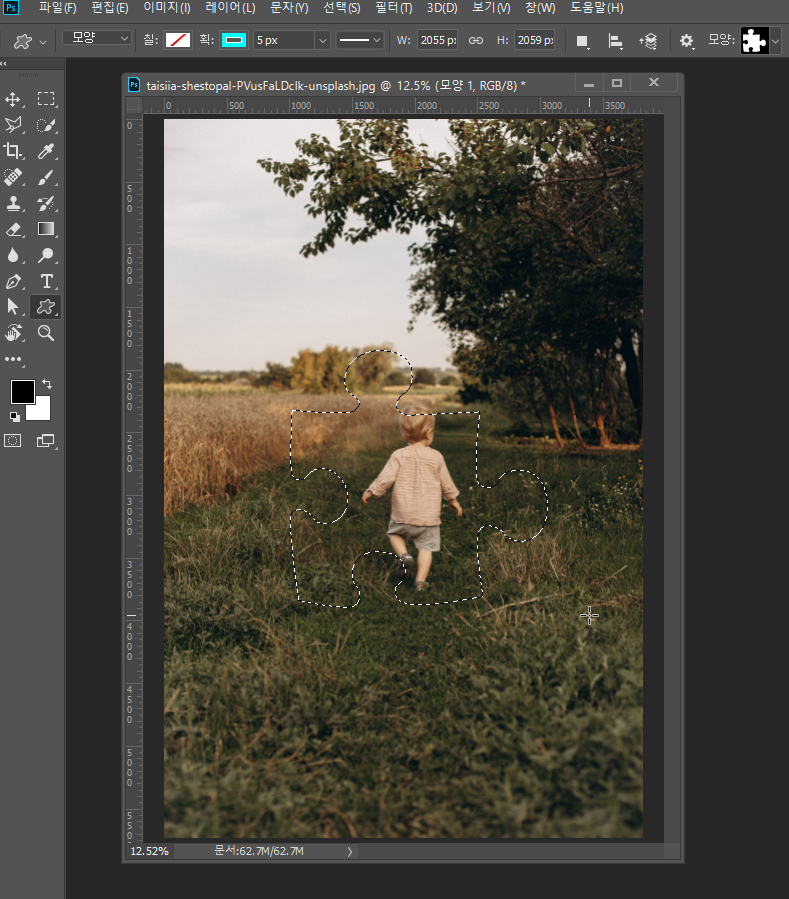Viewport: 789px width, 899px height.
Task: Click the 문서:62.7M/62.7M status text
Action: coord(259,851)
